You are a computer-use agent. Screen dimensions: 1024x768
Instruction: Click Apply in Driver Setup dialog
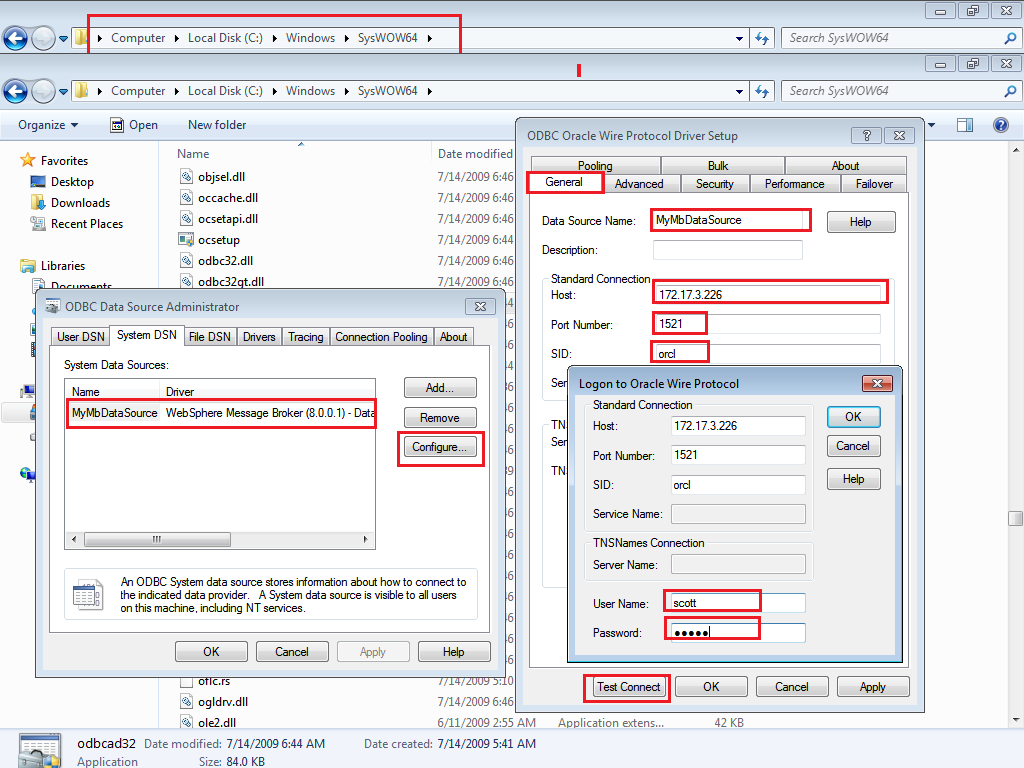(x=872, y=686)
